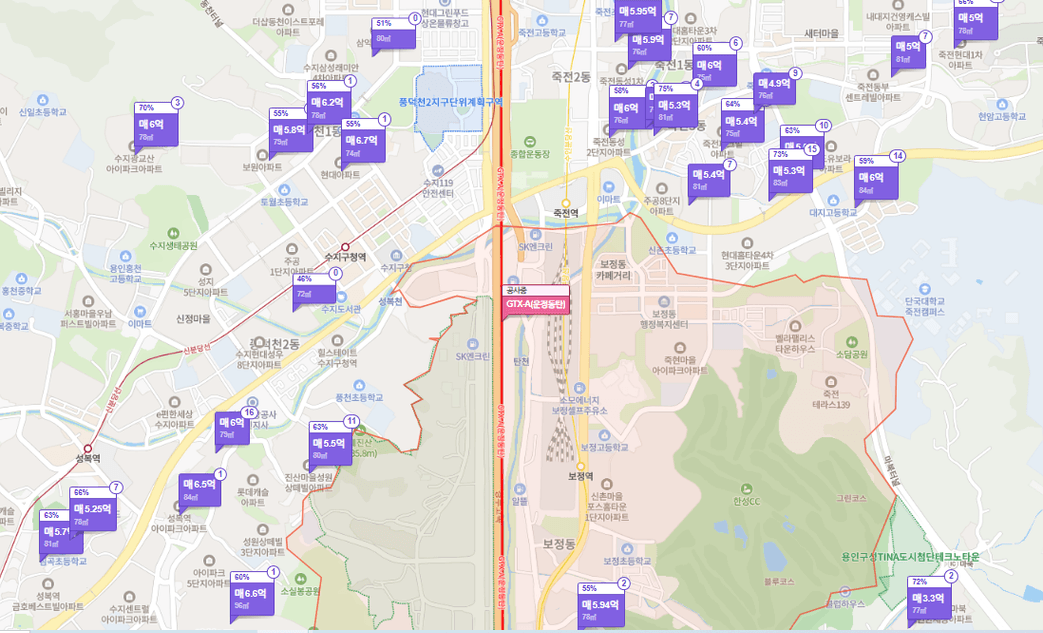Click the 죽전역 subway station marker
This screenshot has width=1043, height=633.
pyautogui.click(x=566, y=203)
